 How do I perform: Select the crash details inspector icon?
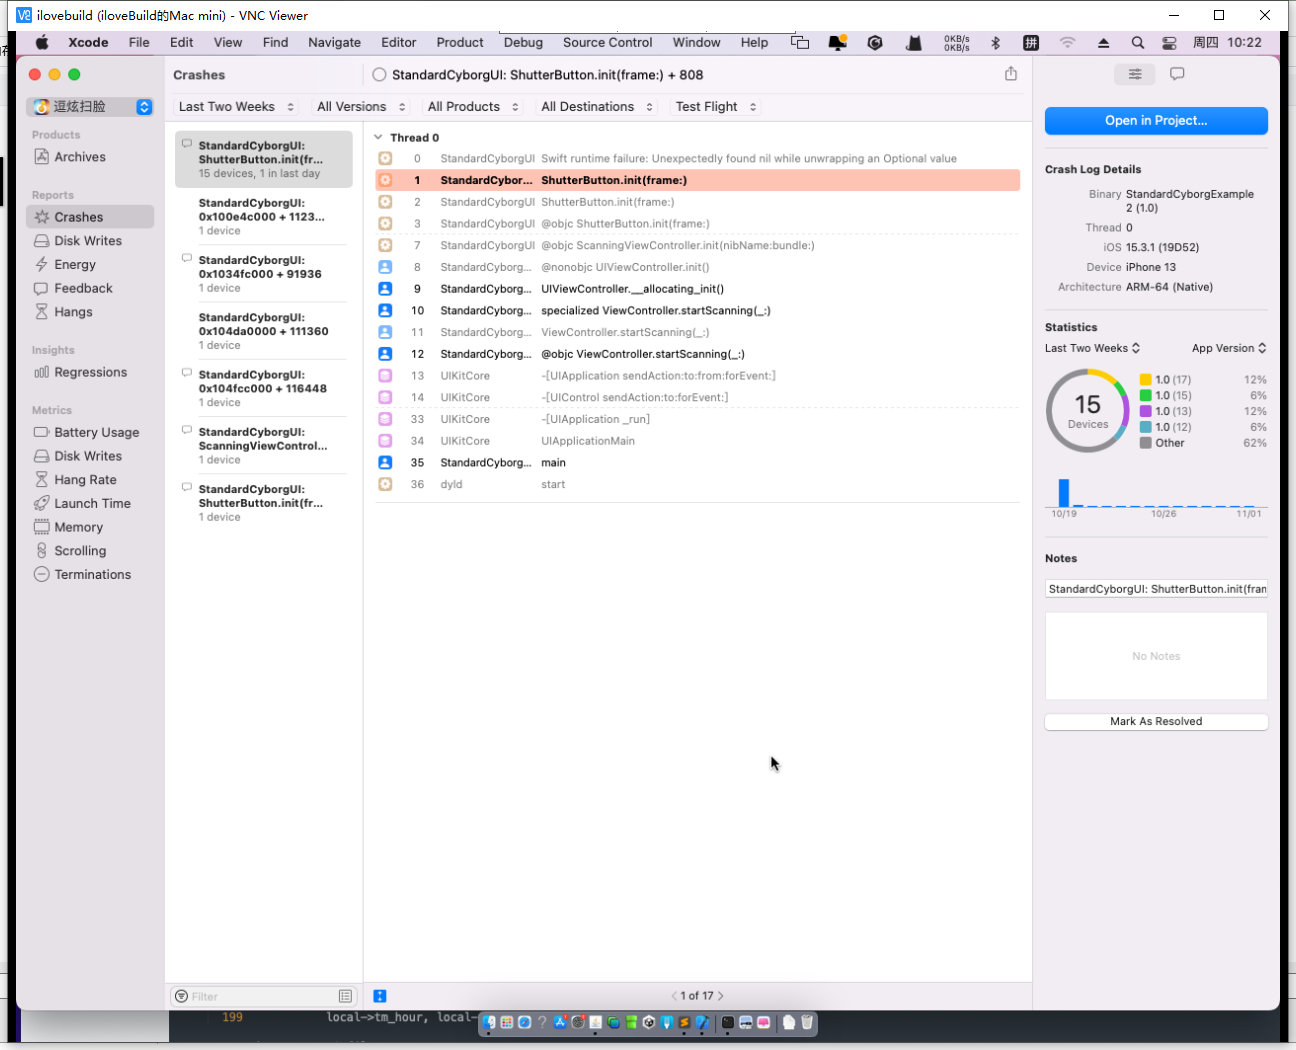1134,74
